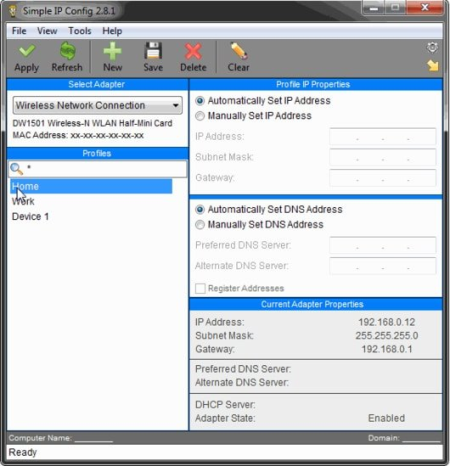Select Manually Set DNS Address

tap(200, 225)
